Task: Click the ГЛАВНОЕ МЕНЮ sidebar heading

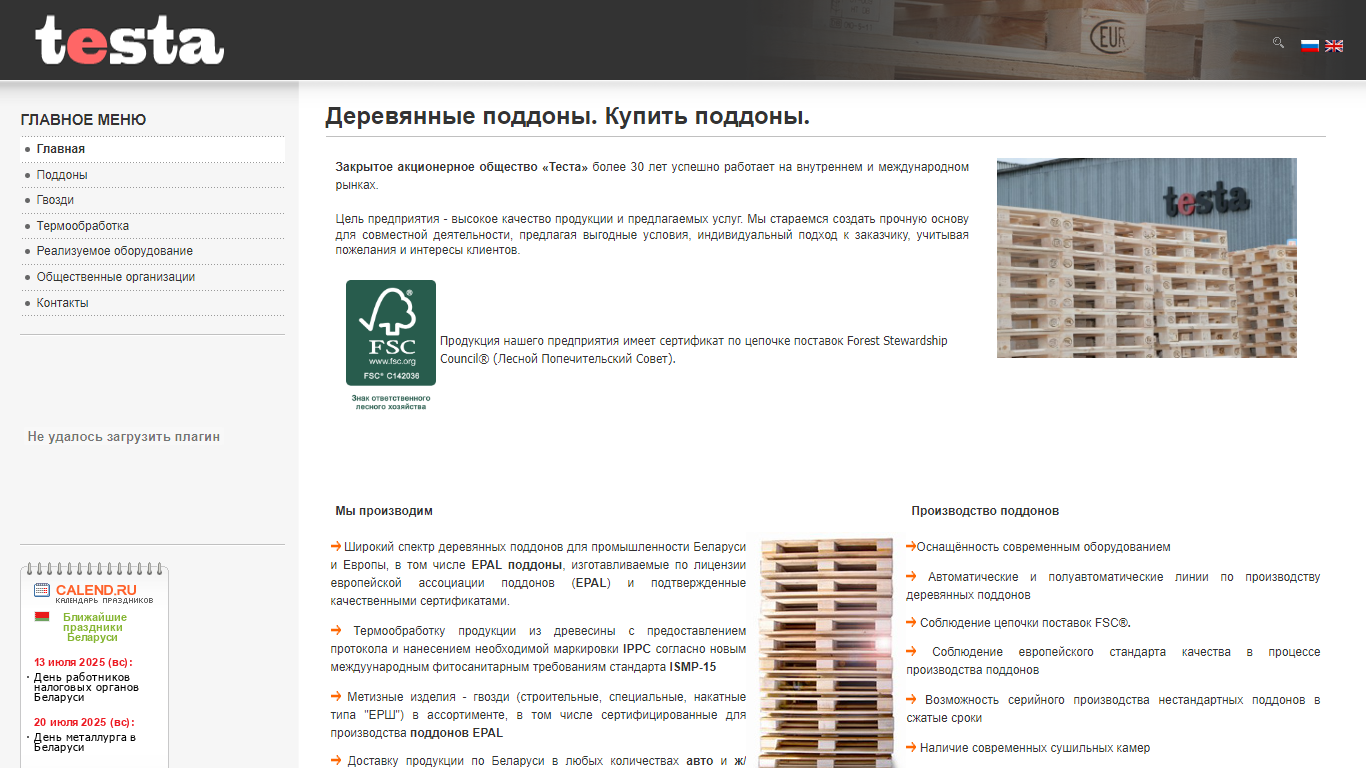Action: coord(83,120)
